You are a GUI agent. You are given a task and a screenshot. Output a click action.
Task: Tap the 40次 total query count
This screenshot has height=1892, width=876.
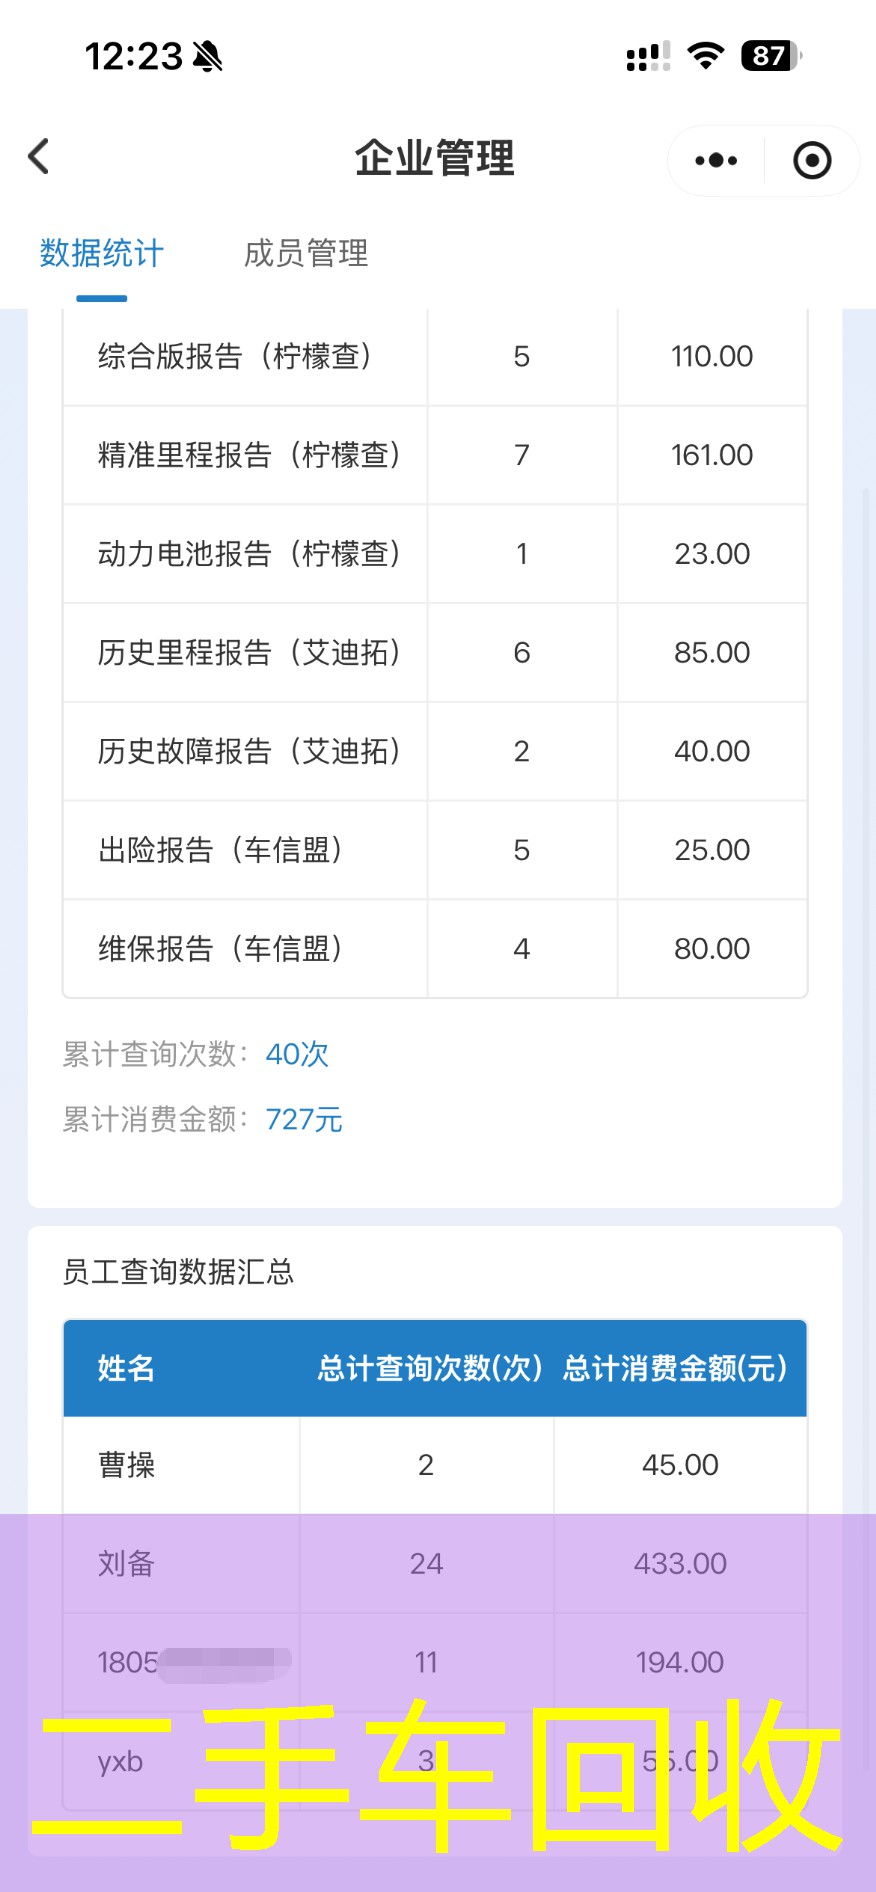click(x=297, y=1054)
